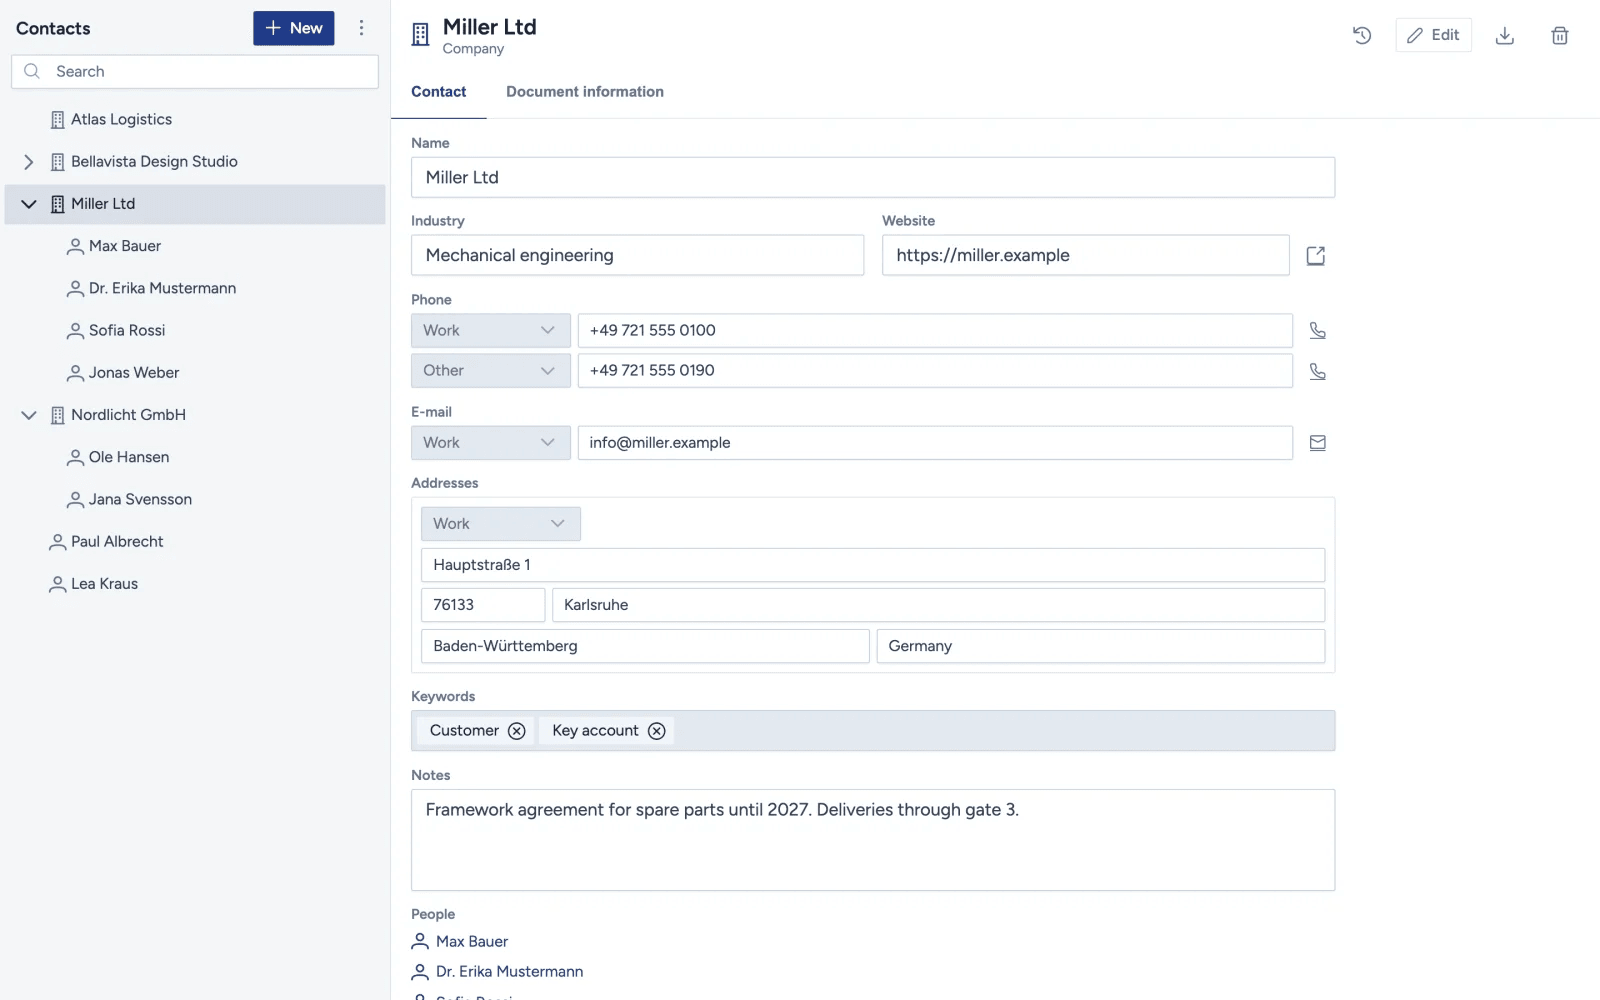Click the Nordlicht GmbH building icon

coord(57,415)
